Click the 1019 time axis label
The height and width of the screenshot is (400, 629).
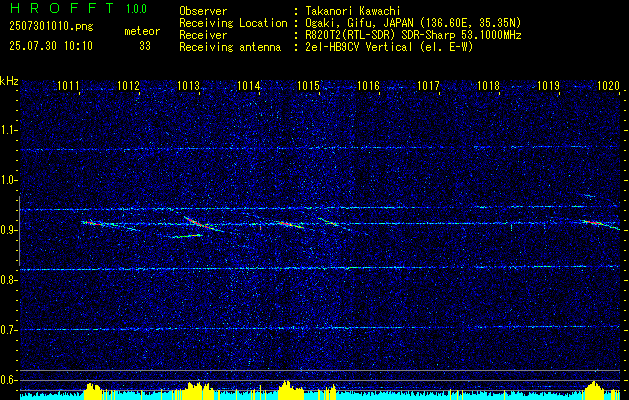pos(548,85)
